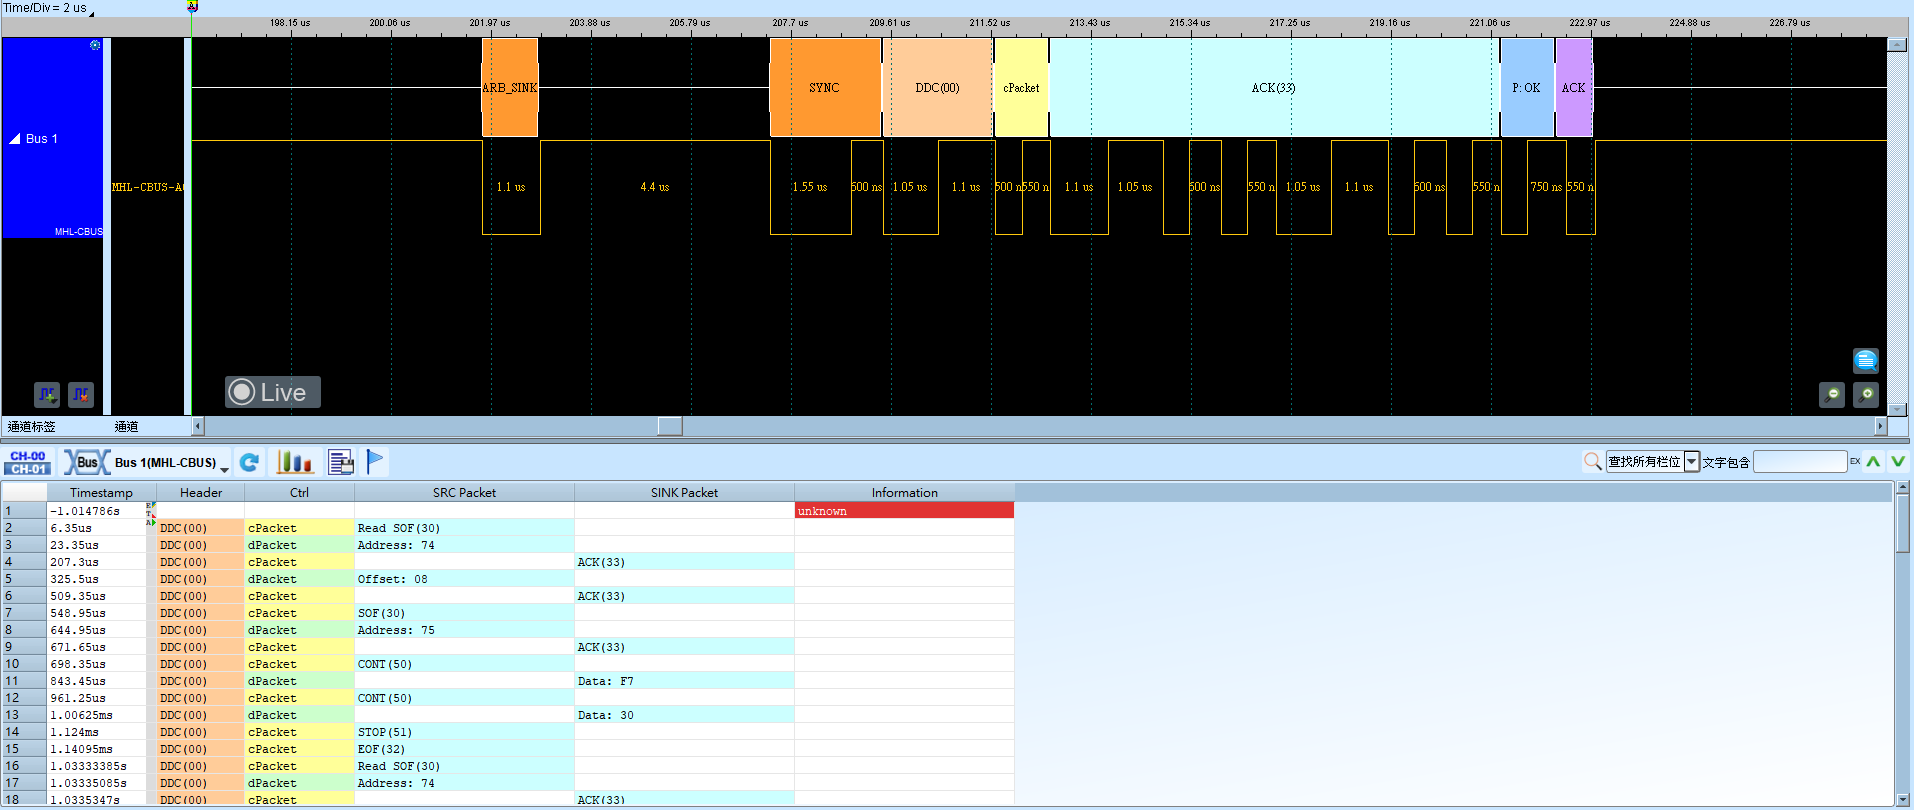Select the ACK(33) decode segment in waveform
The image size is (1914, 810).
[1273, 87]
